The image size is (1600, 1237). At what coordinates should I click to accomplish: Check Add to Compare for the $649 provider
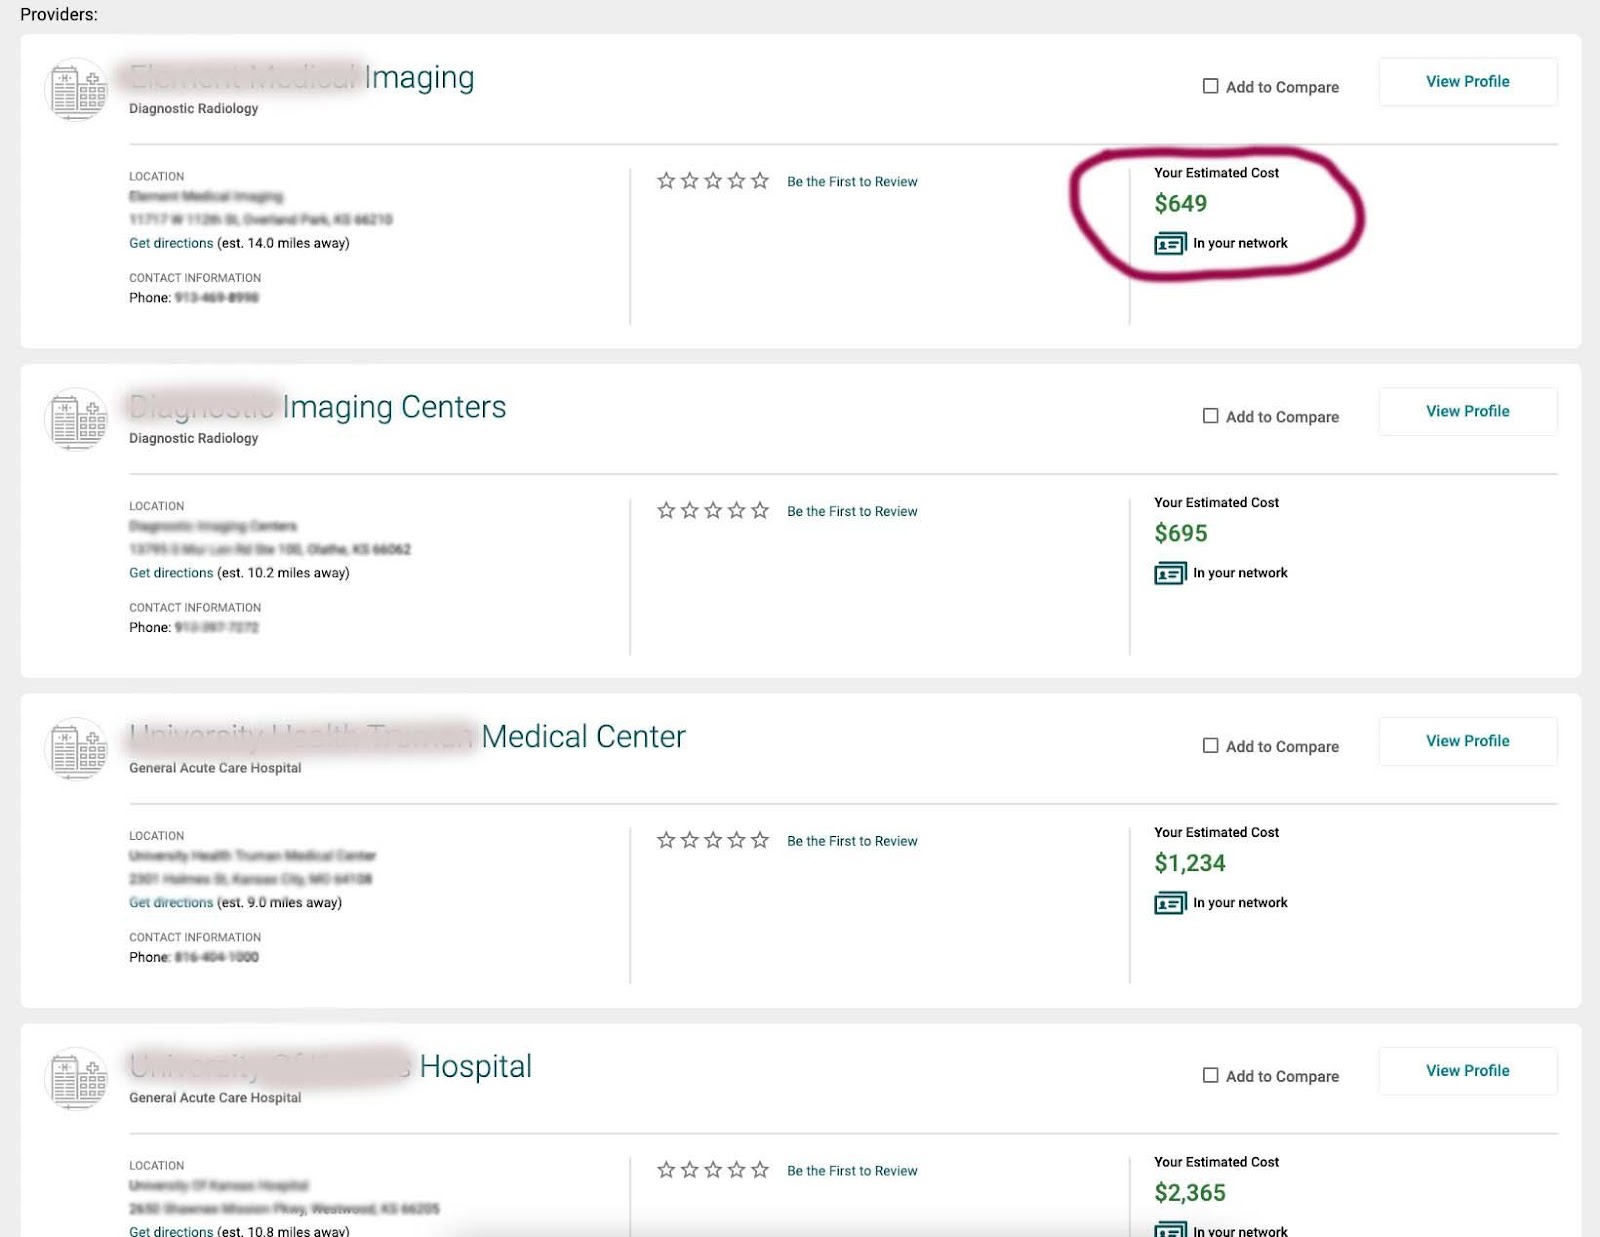pyautogui.click(x=1210, y=86)
